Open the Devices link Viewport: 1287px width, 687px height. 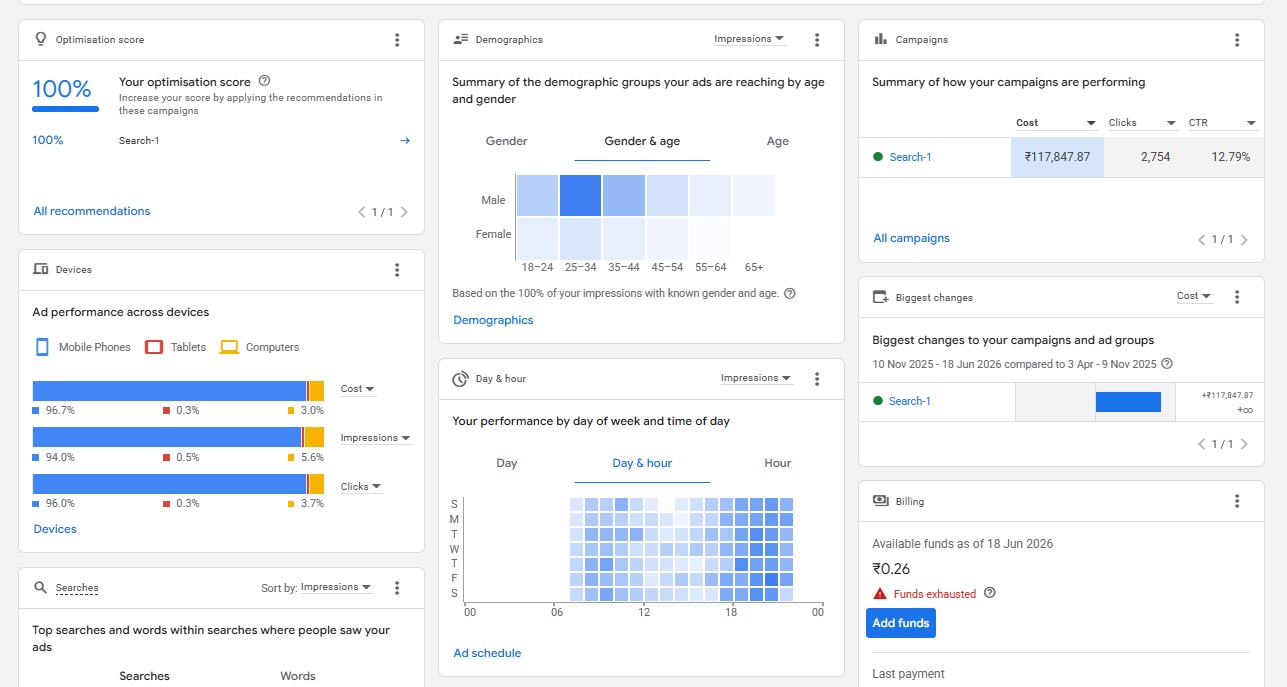click(x=55, y=530)
